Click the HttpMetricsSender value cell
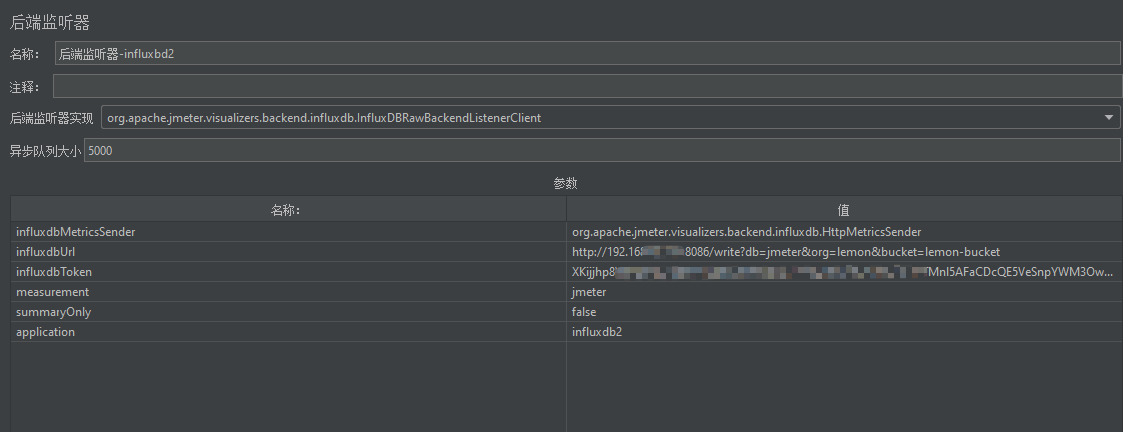This screenshot has width=1123, height=432. pyautogui.click(x=844, y=231)
